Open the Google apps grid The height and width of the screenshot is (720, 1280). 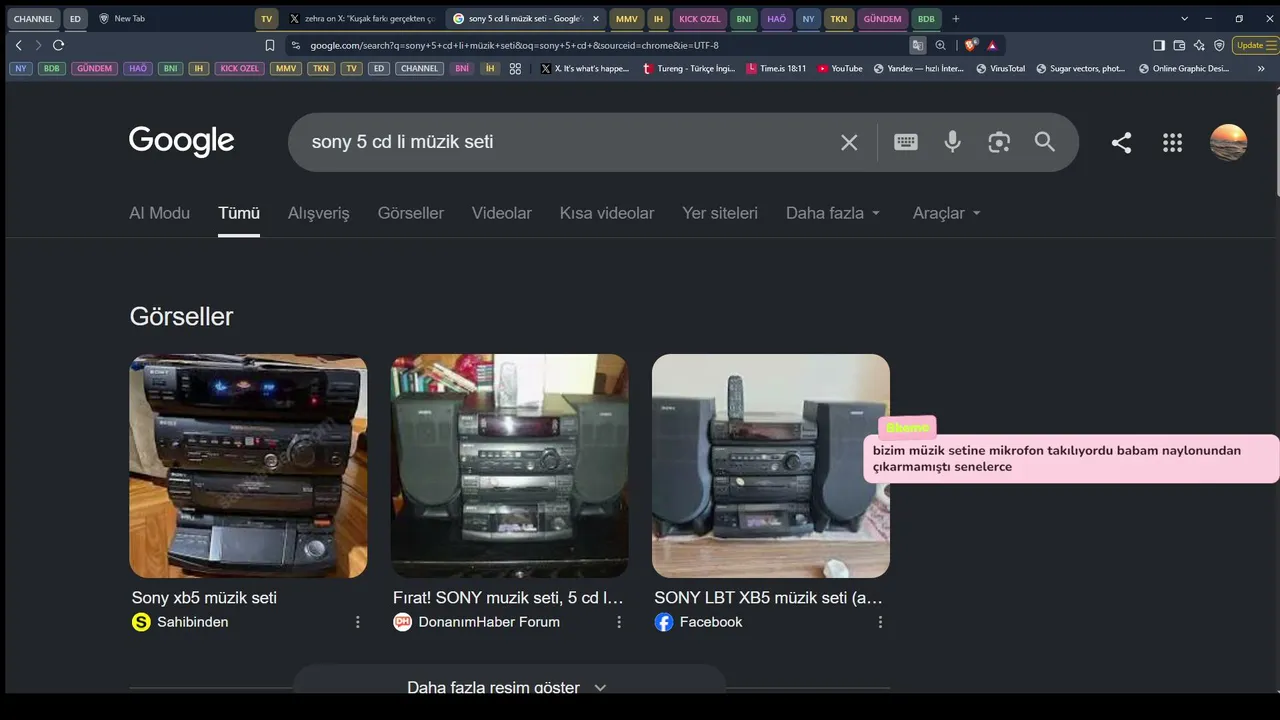(1173, 142)
